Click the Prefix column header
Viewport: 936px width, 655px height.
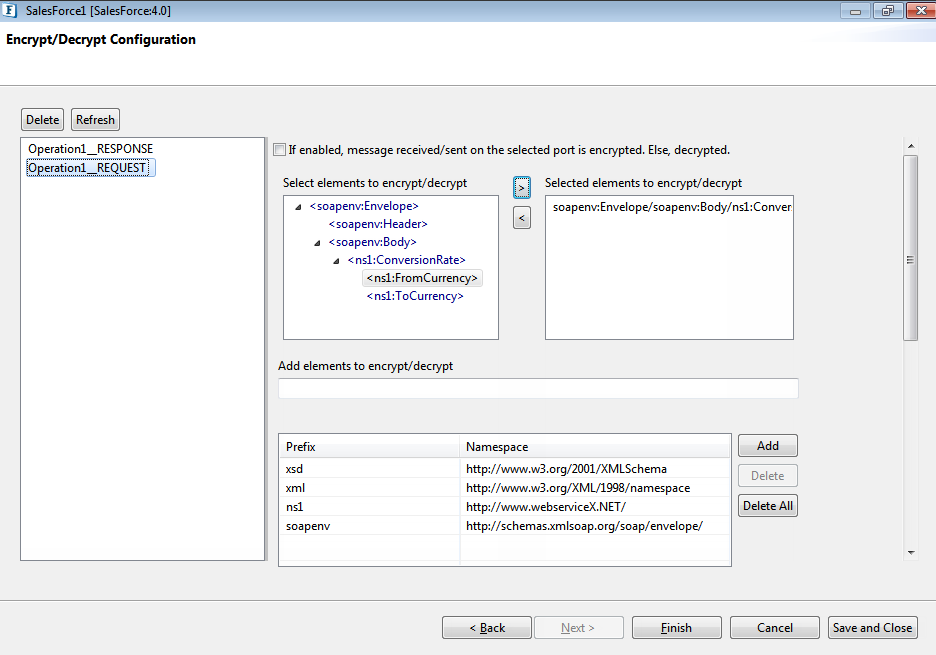click(369, 447)
